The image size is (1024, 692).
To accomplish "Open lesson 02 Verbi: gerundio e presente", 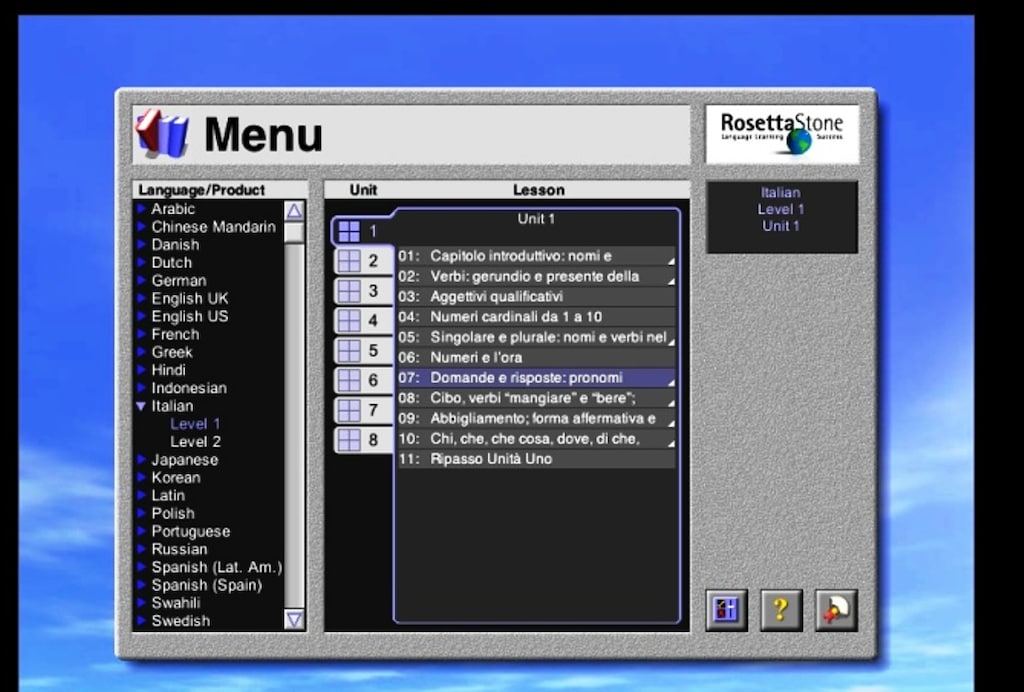I will click(x=536, y=276).
